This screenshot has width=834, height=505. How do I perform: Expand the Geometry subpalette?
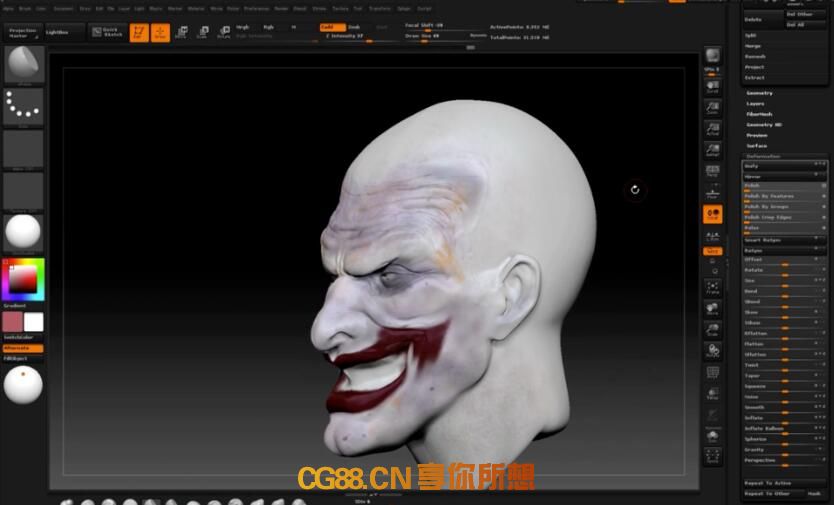(759, 93)
